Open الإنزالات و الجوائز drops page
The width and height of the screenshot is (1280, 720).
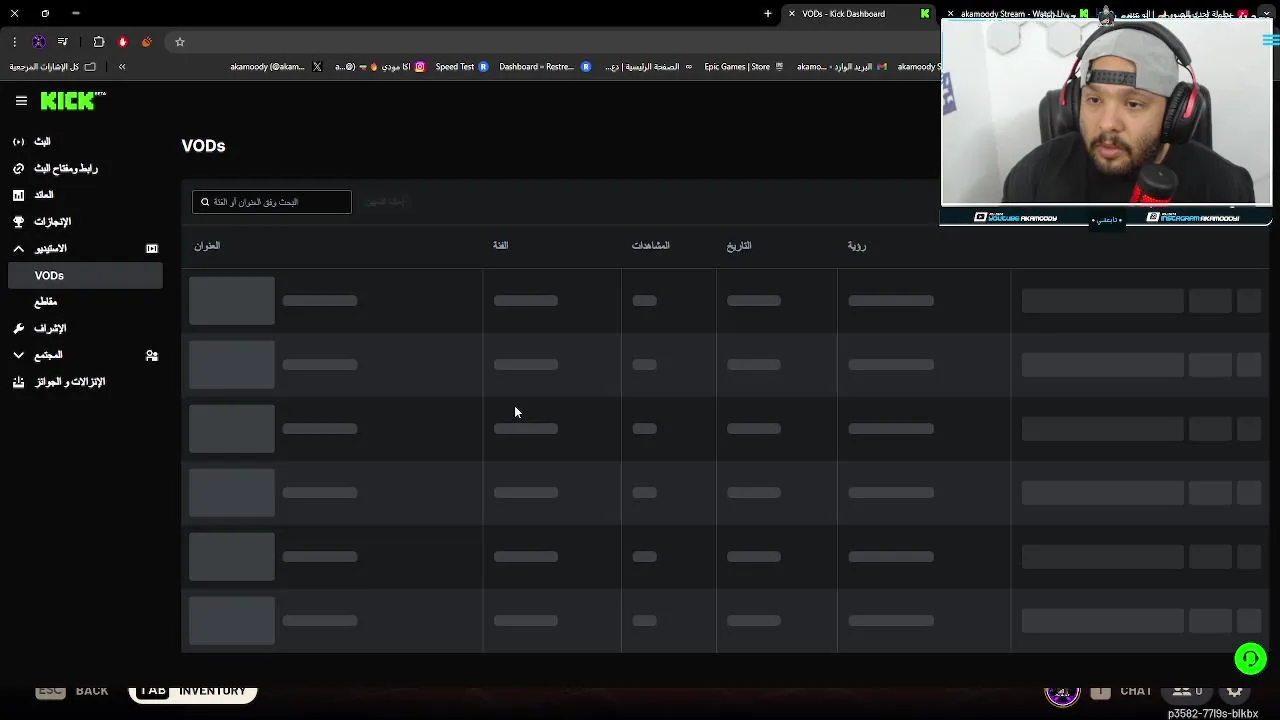pyautogui.click(x=70, y=382)
